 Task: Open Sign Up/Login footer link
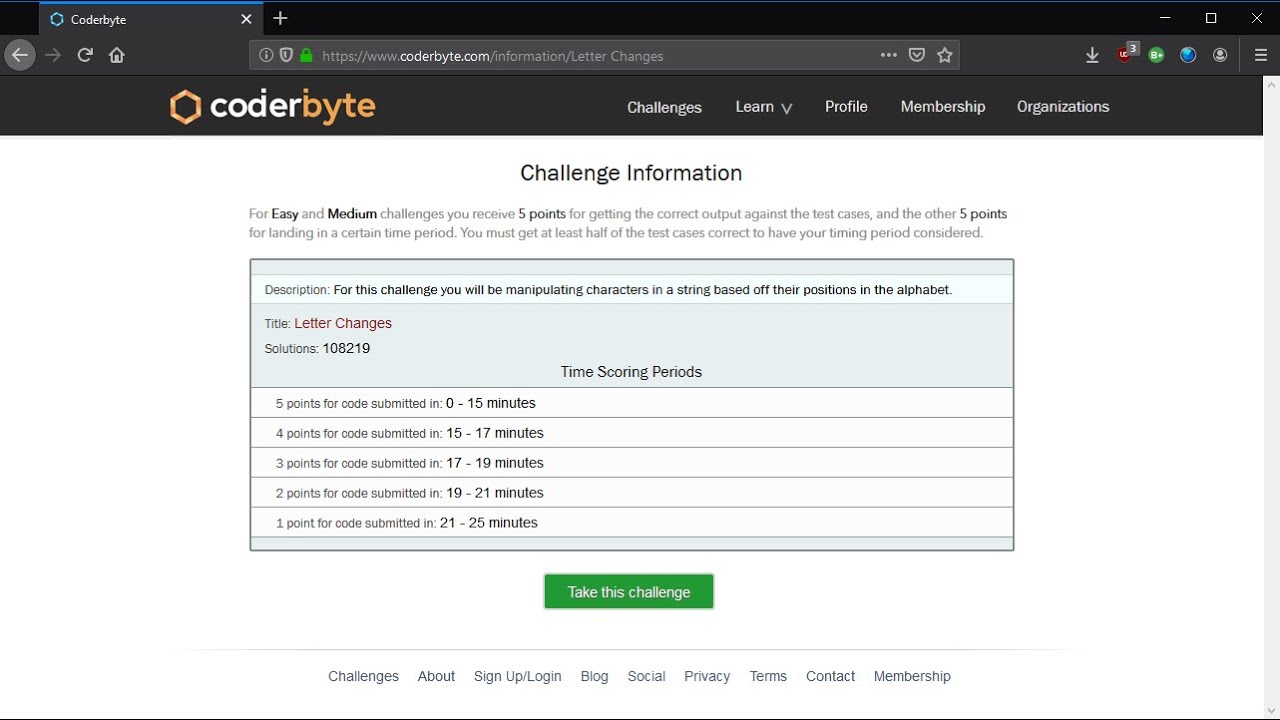coord(518,676)
